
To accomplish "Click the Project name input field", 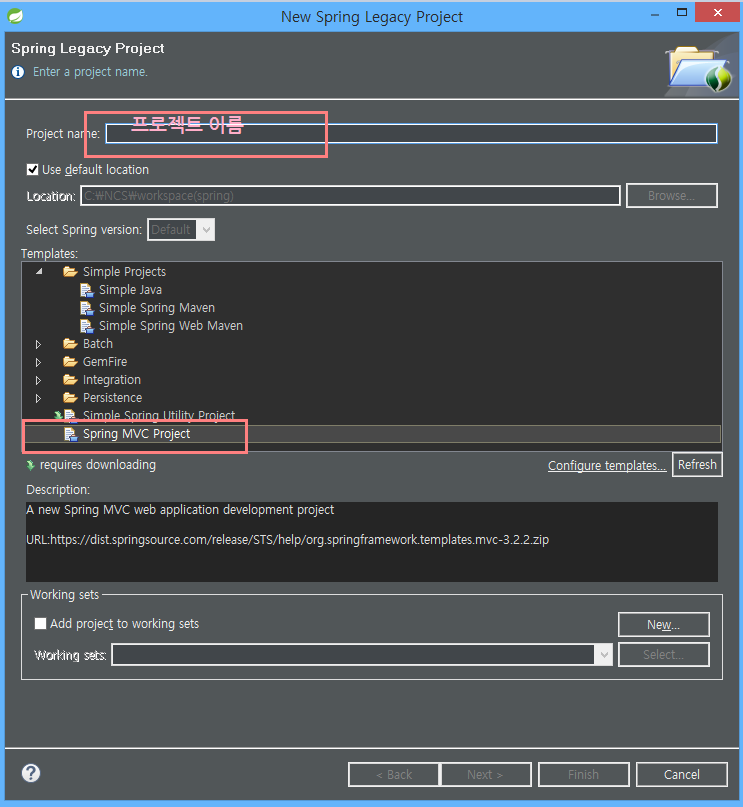I will 411,134.
